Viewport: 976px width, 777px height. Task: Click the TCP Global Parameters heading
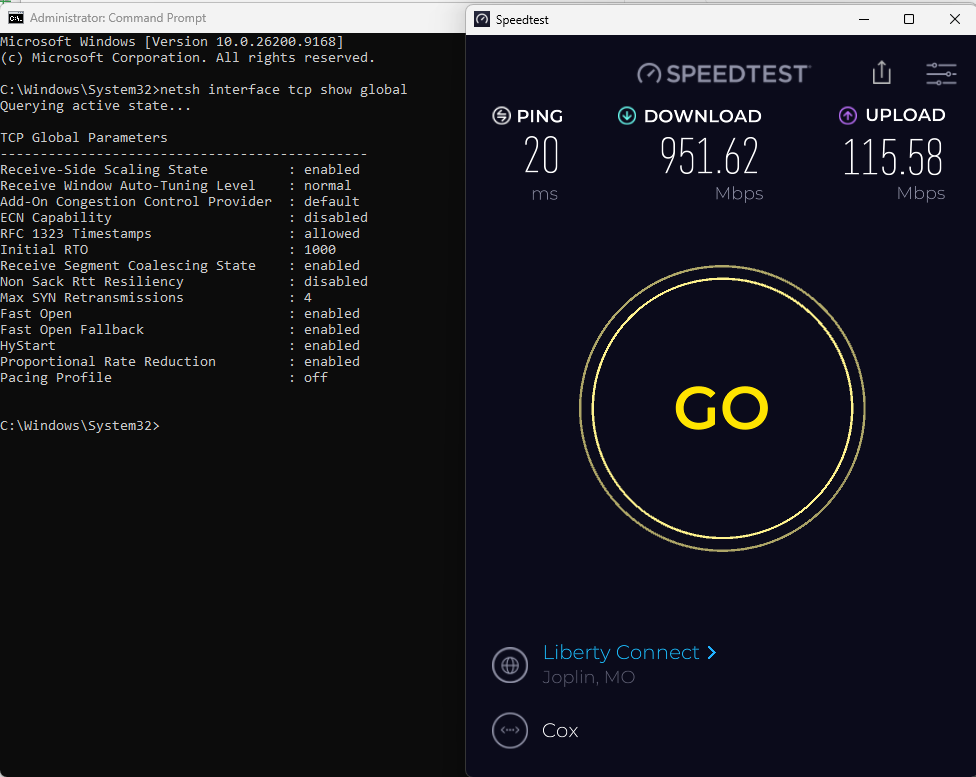tap(84, 138)
